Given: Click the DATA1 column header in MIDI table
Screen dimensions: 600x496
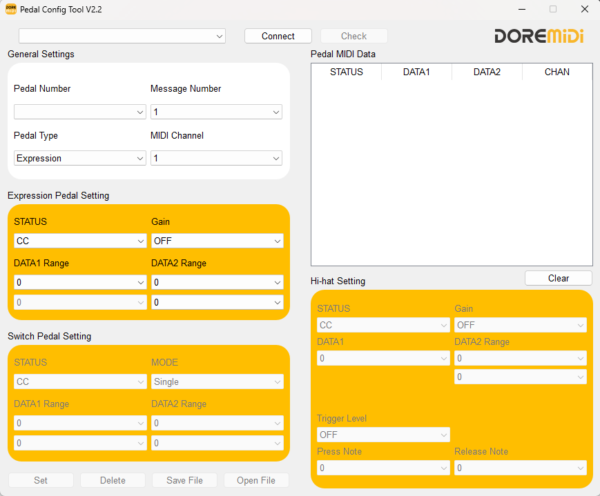Looking at the screenshot, I should pos(416,72).
